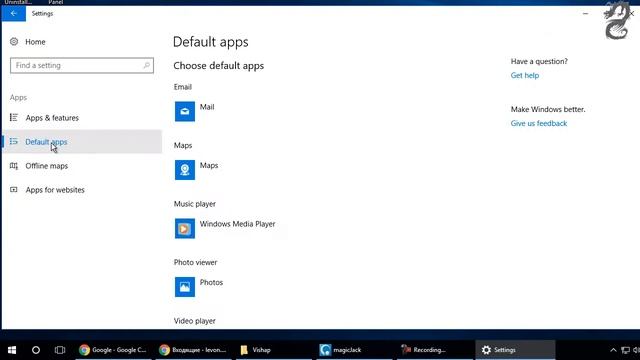Change photo viewer Photos label
Screen dimensions: 640x360
coord(211,282)
